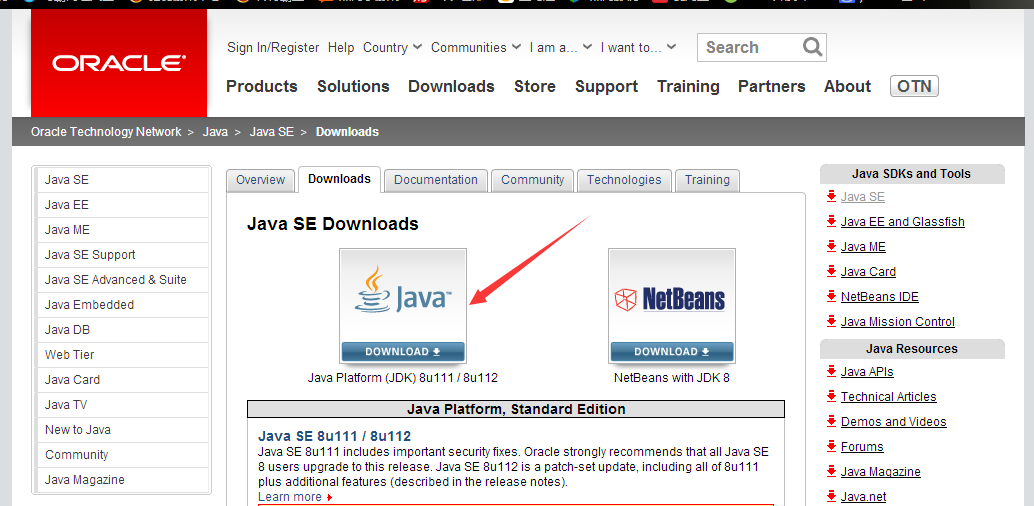Select the Downloads tab
The image size is (1034, 506).
(340, 179)
